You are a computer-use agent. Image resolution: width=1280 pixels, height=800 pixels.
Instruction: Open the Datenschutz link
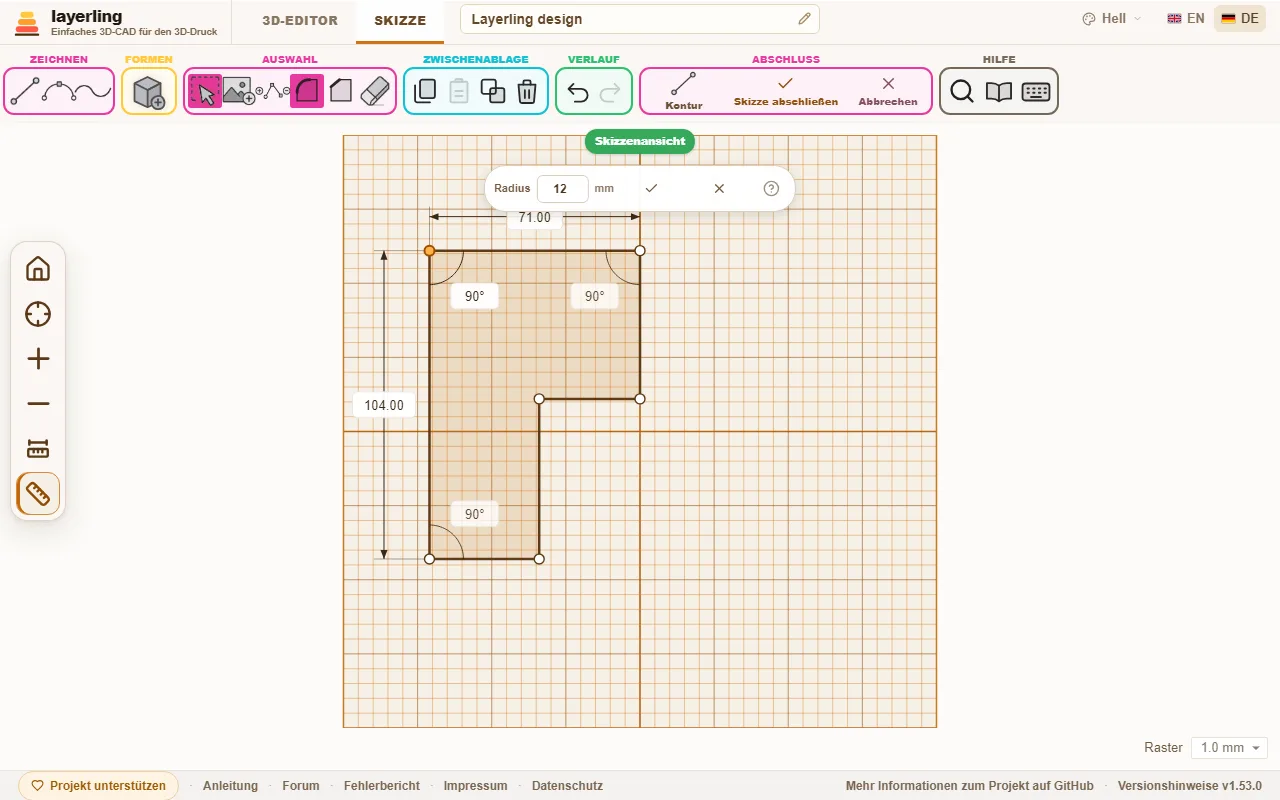[567, 786]
